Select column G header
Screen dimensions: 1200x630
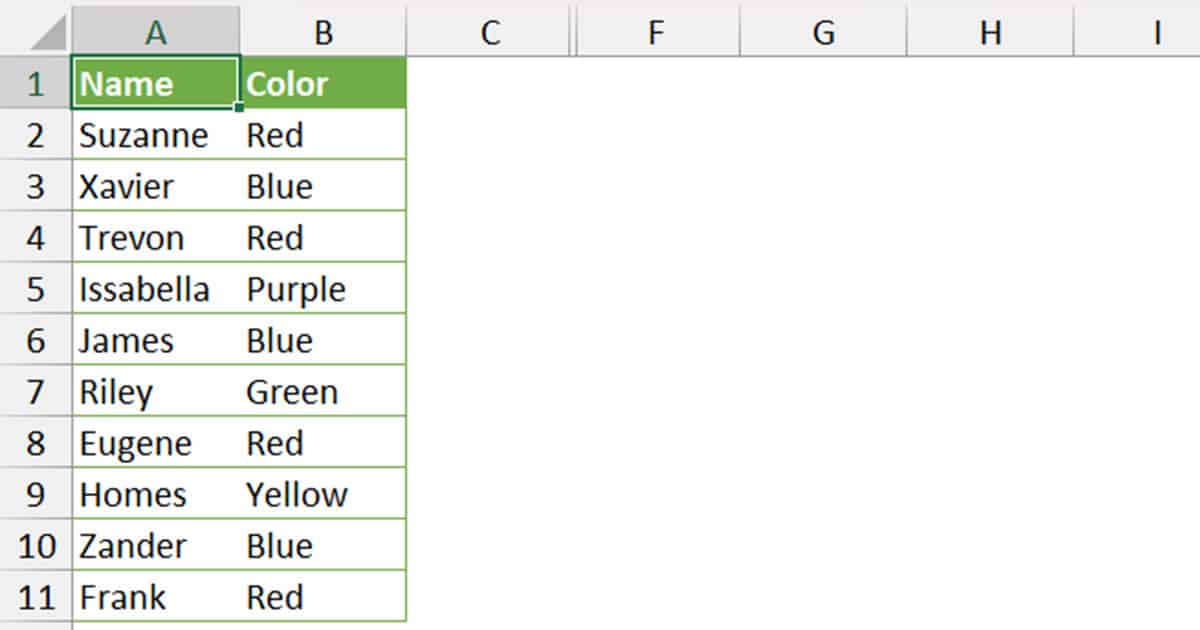[x=823, y=31]
